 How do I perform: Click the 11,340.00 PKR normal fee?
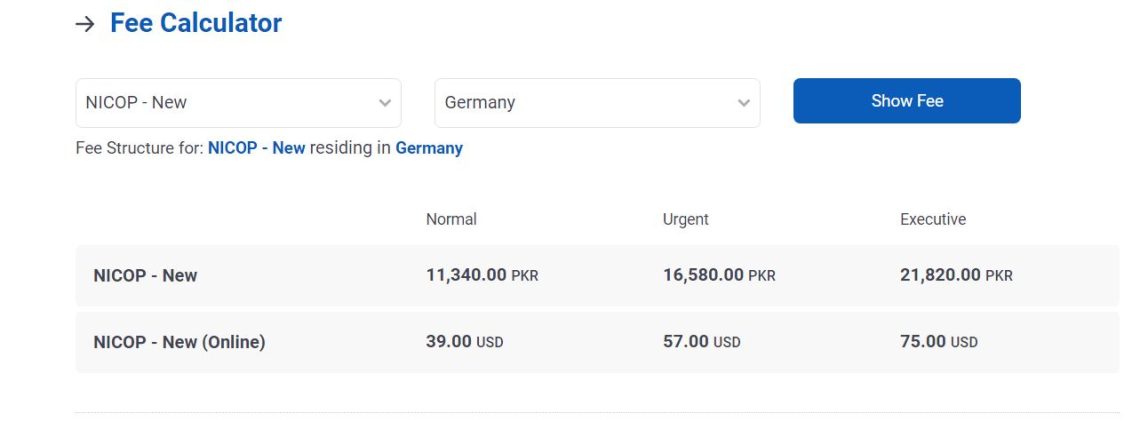pyautogui.click(x=482, y=275)
